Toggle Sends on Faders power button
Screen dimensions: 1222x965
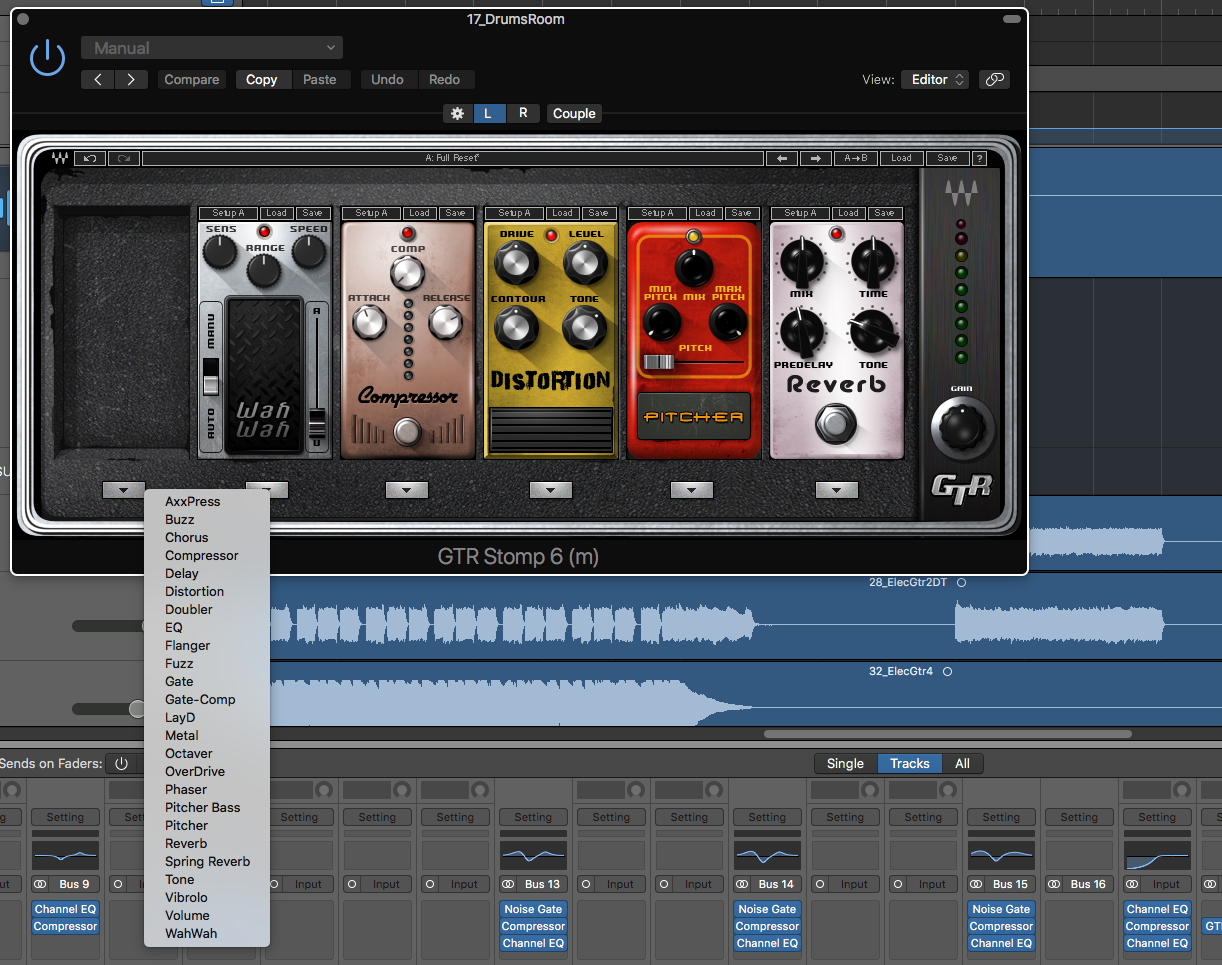pyautogui.click(x=122, y=763)
